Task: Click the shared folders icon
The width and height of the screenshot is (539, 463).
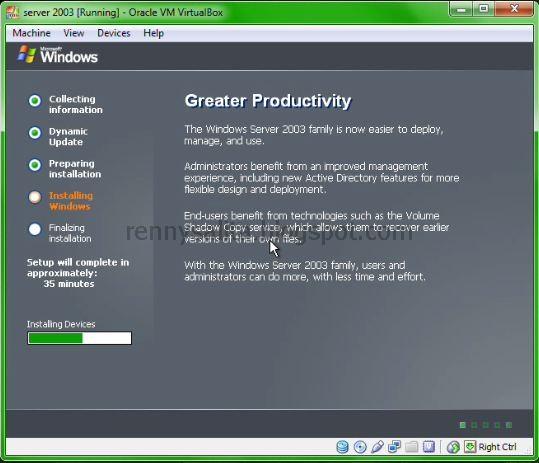Action: 411,447
